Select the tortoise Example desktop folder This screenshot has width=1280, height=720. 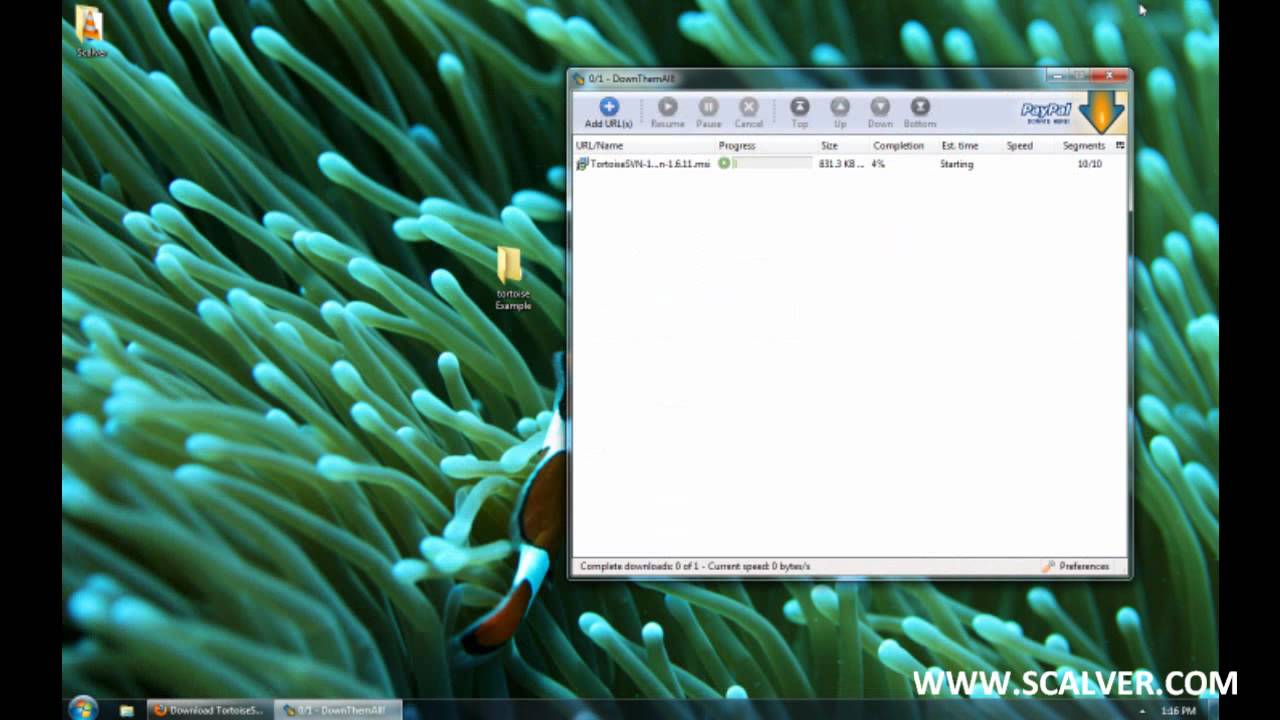coord(512,279)
